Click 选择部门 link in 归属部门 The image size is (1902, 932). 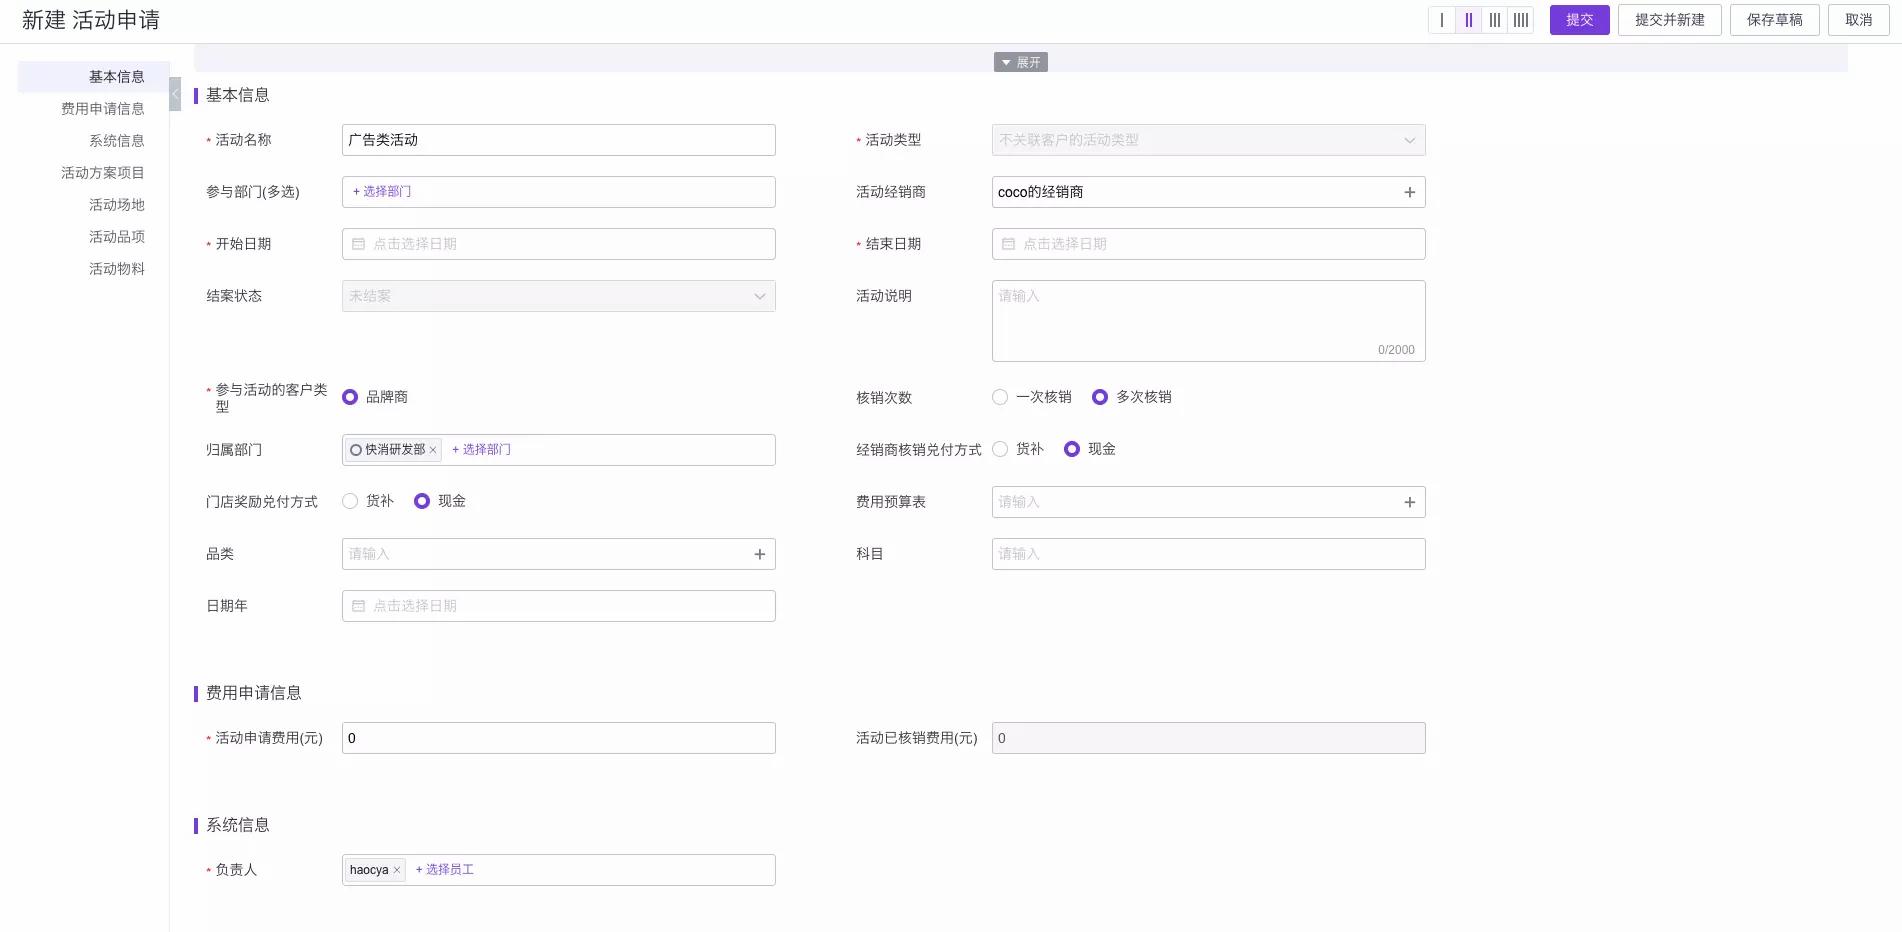(481, 450)
